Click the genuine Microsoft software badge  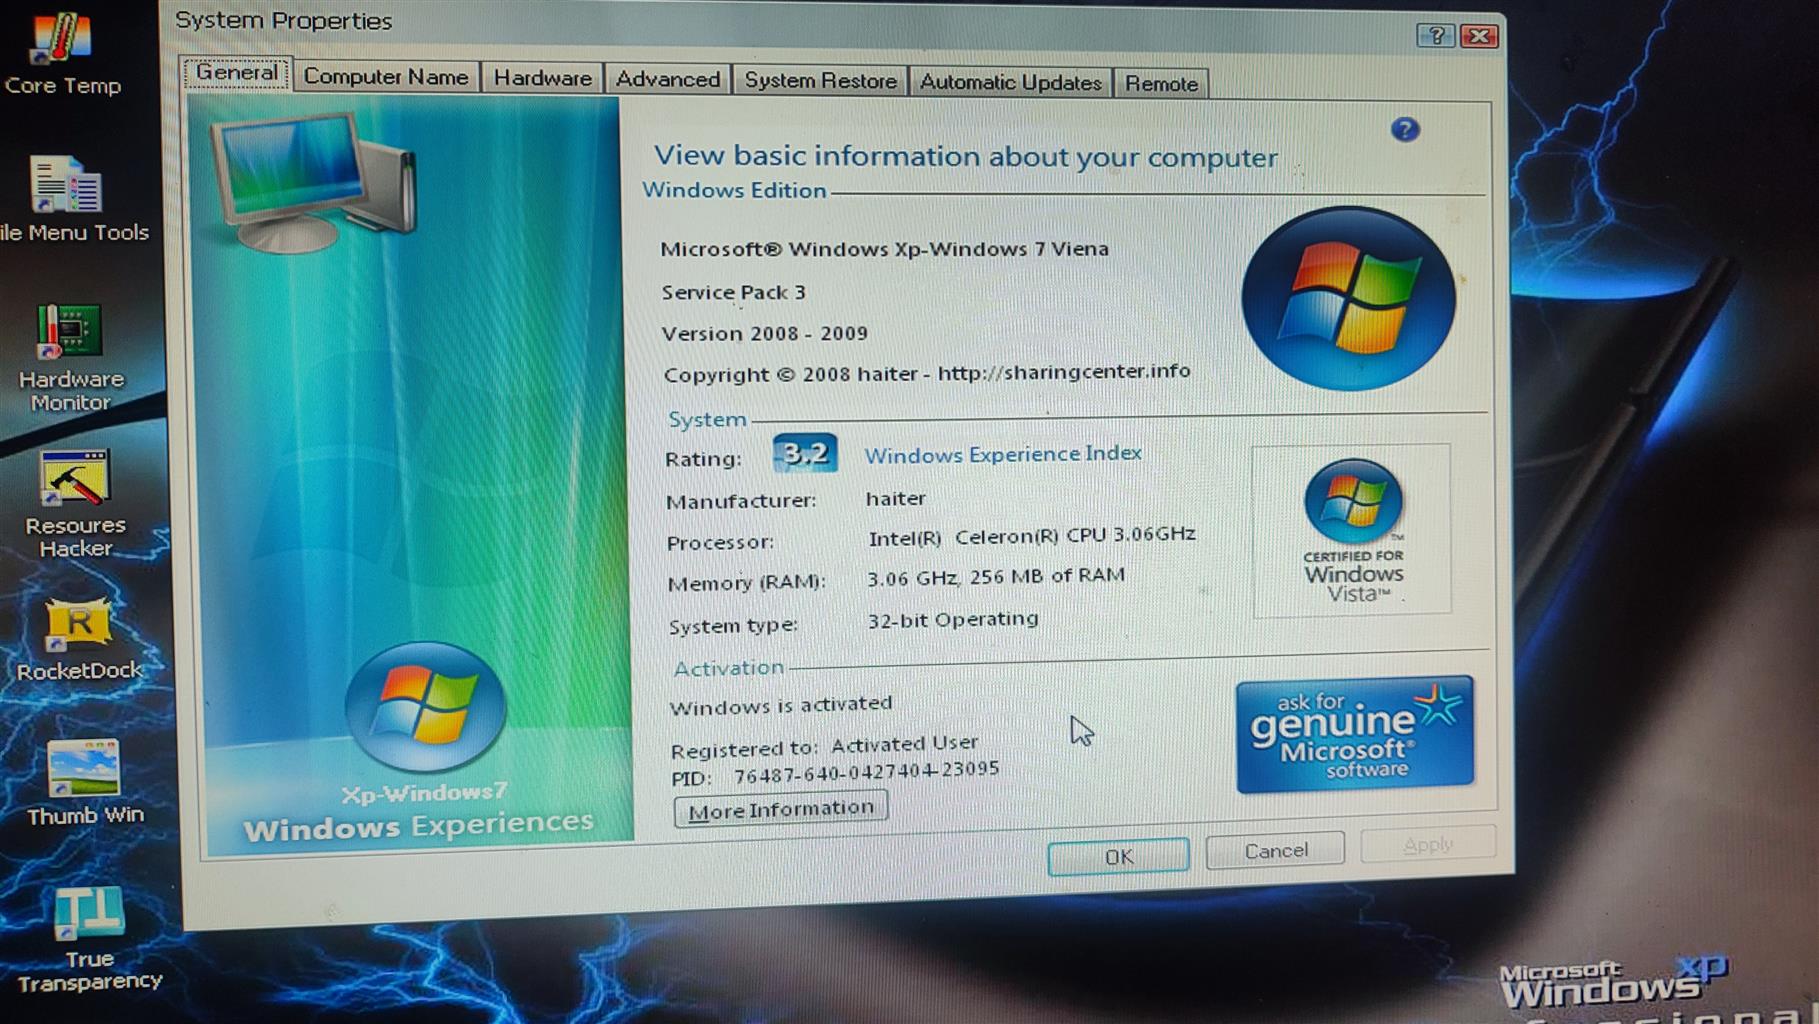tap(1354, 735)
